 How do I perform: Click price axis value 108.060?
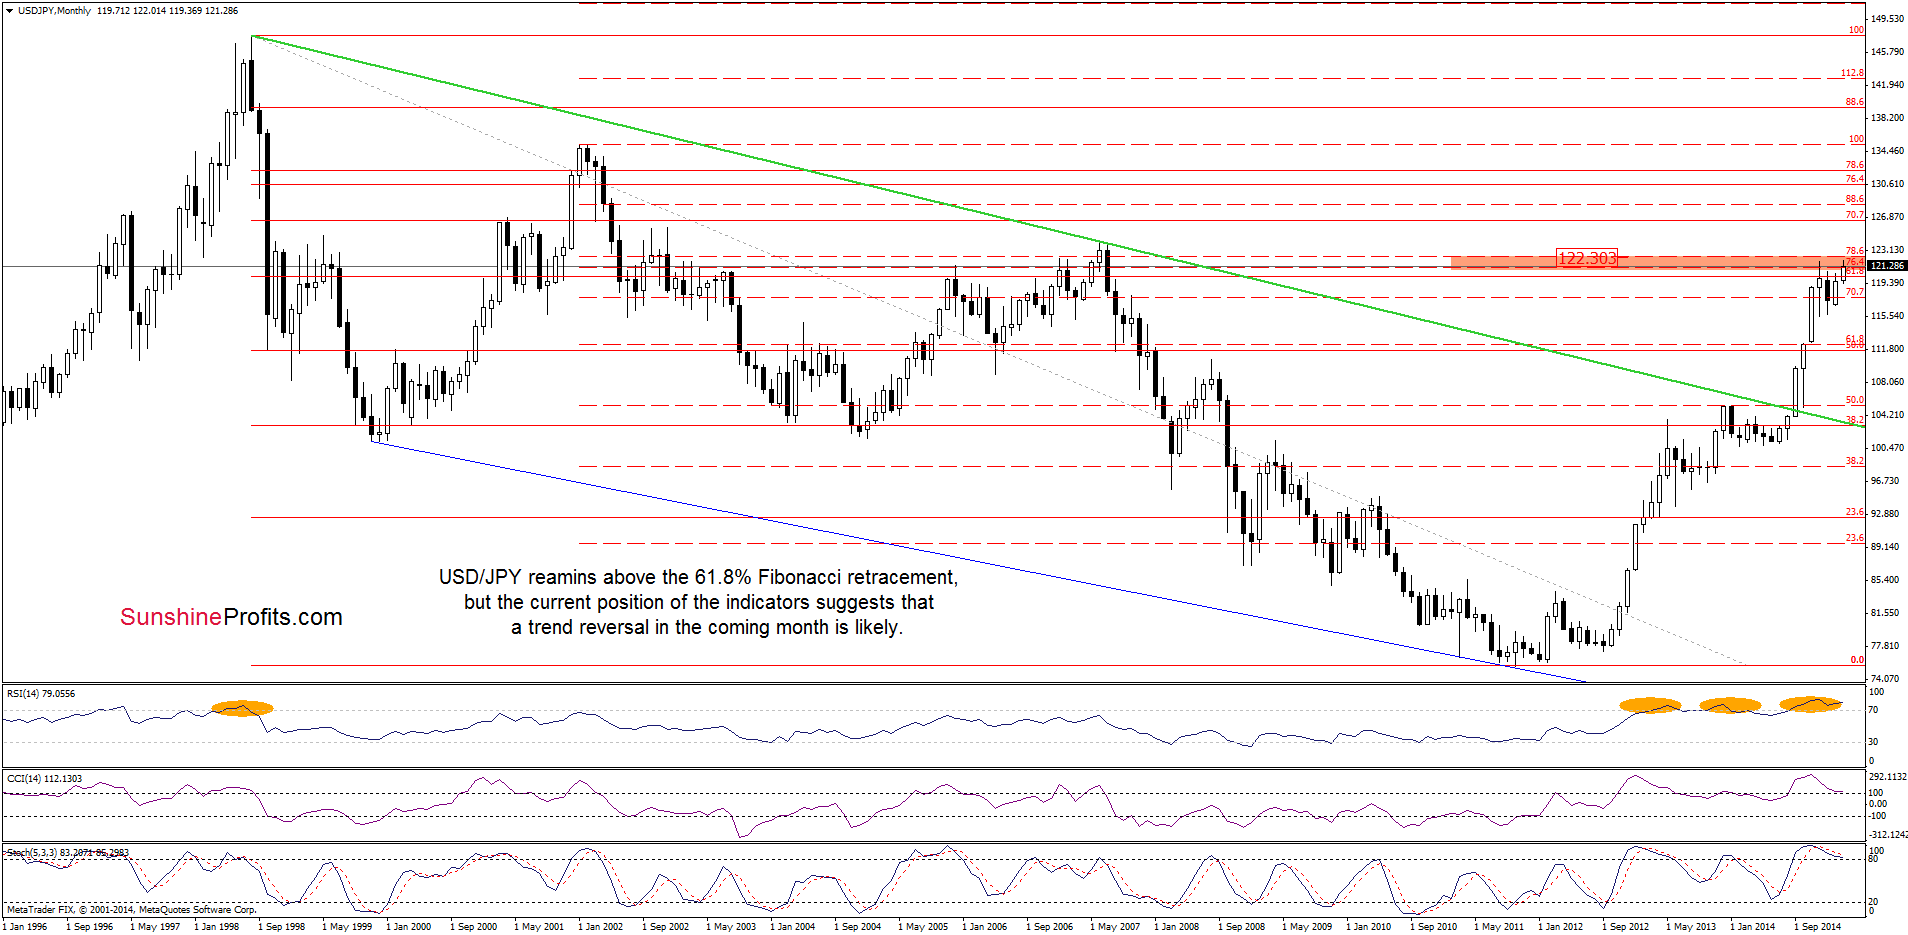tap(1887, 382)
